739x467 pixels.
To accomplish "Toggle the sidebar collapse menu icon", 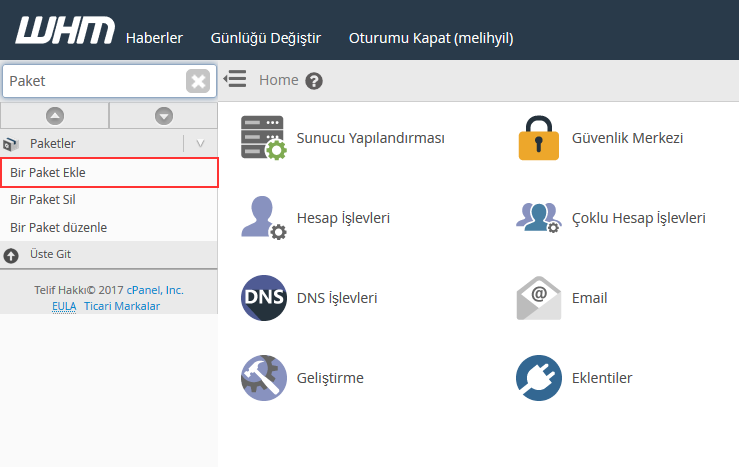I will tap(235, 79).
